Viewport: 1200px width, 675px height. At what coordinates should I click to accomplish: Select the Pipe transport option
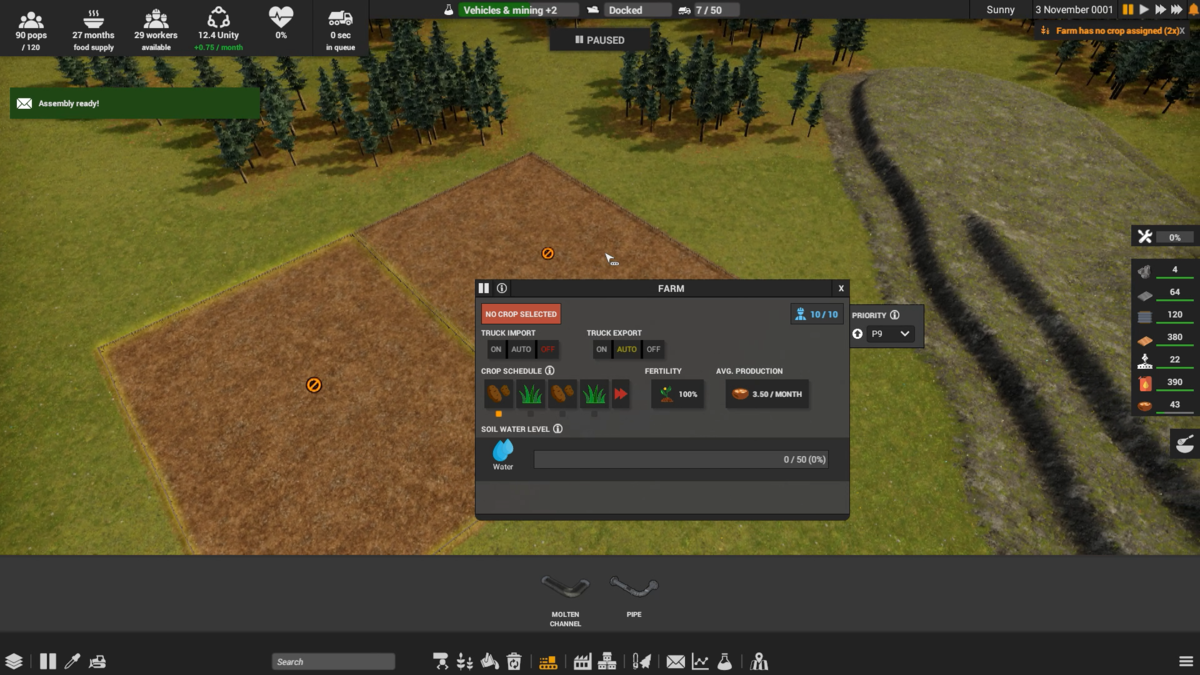pos(634,598)
